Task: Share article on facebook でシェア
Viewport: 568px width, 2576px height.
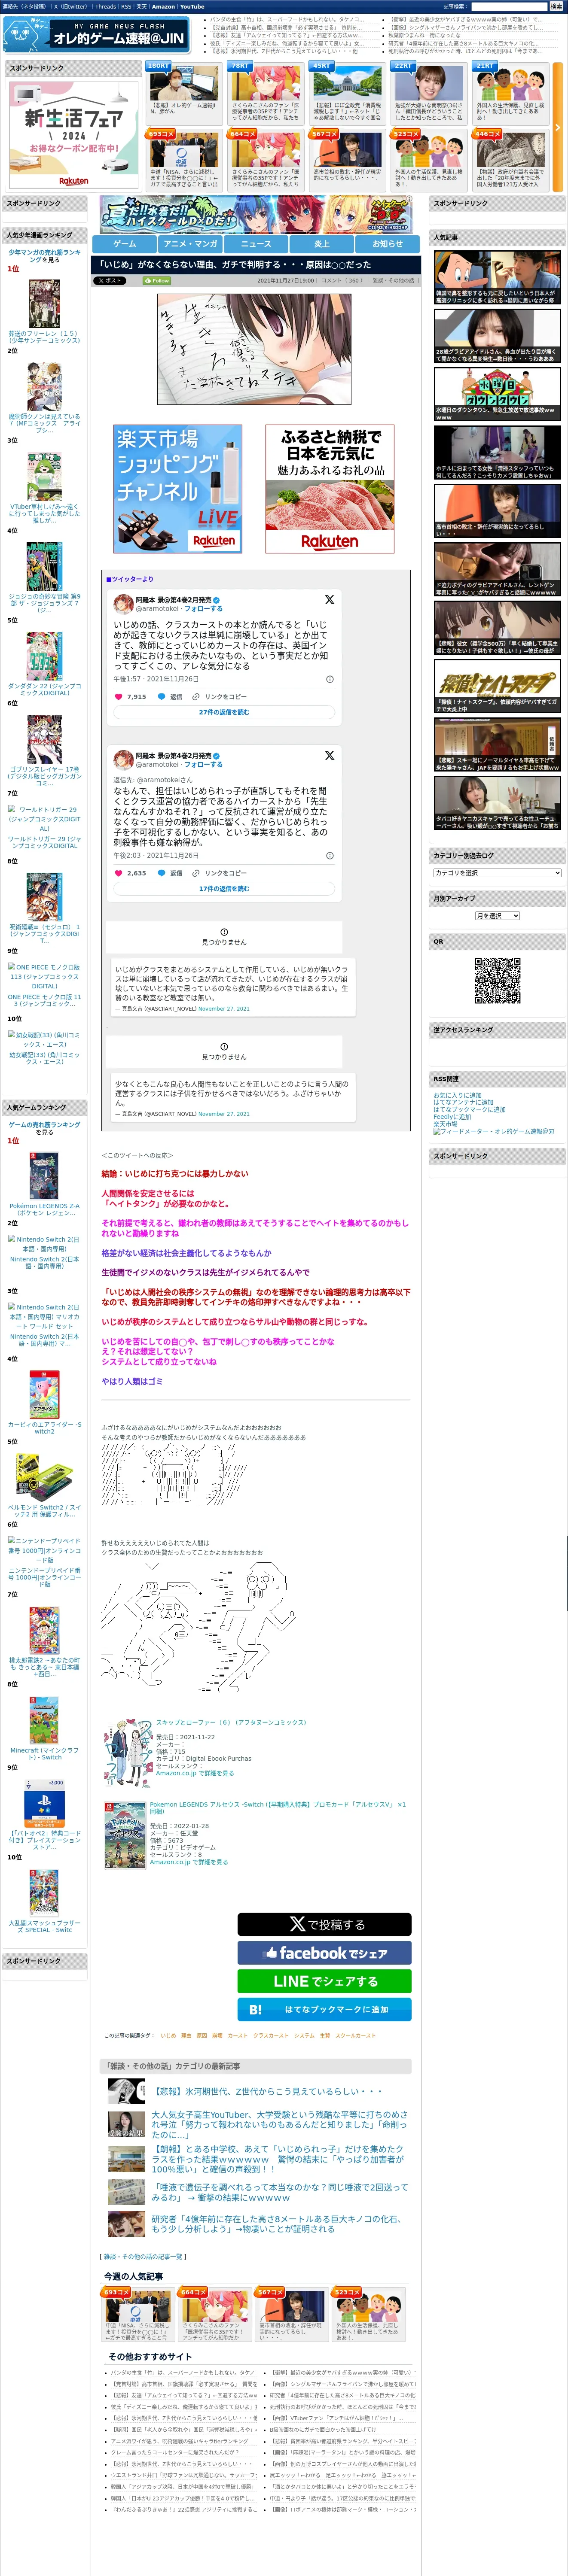Action: 324,1952
